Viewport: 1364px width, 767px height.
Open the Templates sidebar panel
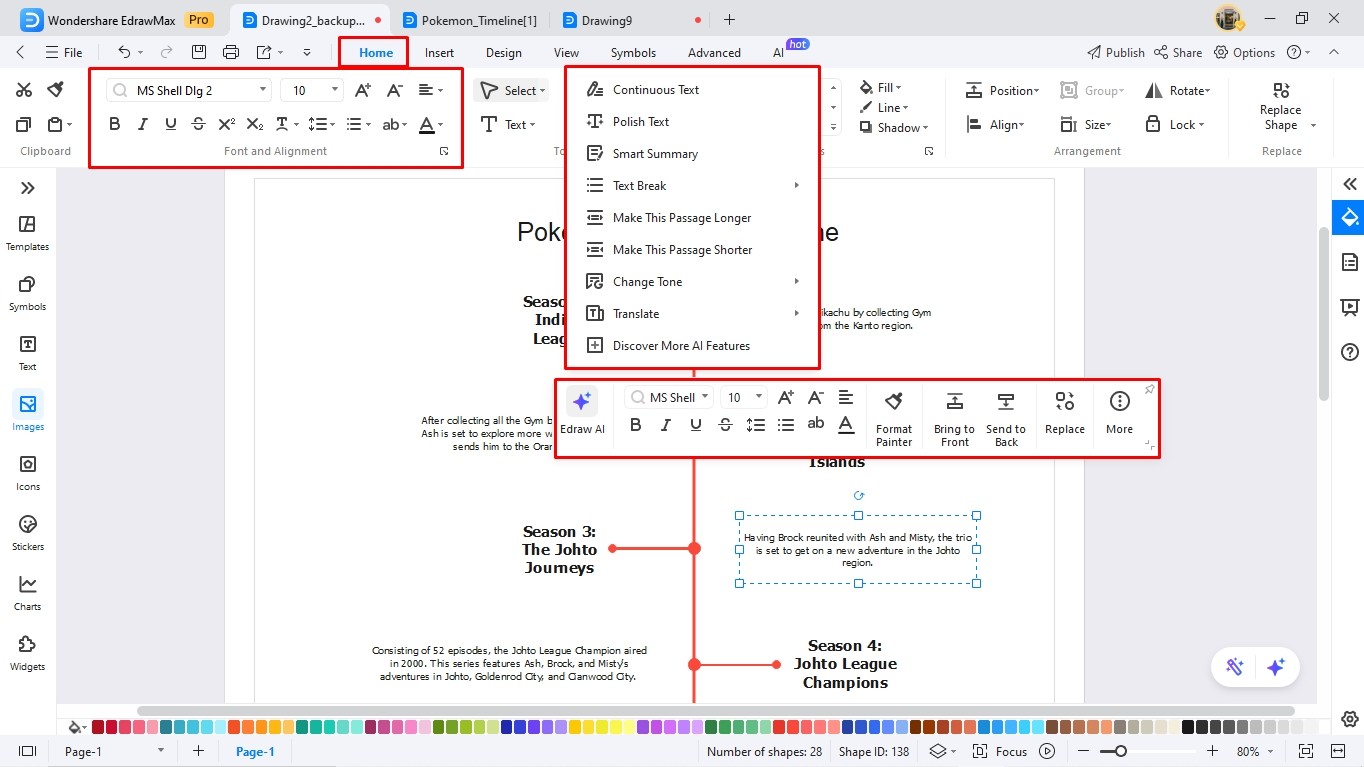click(x=28, y=233)
